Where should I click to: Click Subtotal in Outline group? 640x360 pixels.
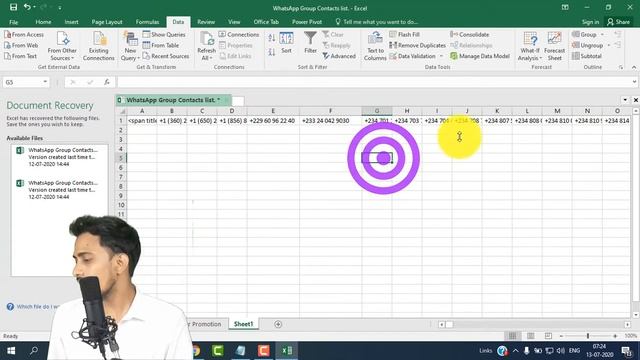point(587,56)
